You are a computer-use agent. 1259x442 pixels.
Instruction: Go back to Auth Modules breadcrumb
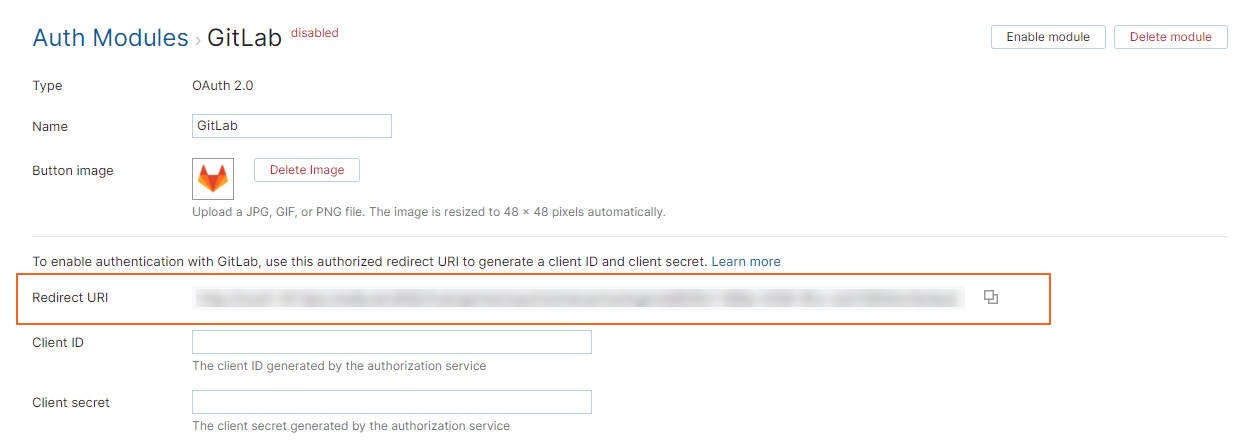(110, 38)
